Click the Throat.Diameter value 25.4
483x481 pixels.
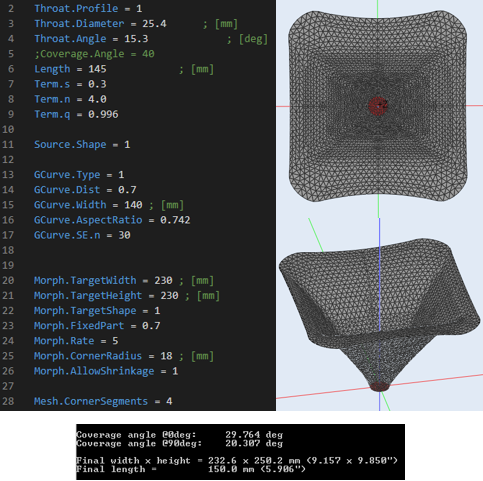tap(154, 24)
